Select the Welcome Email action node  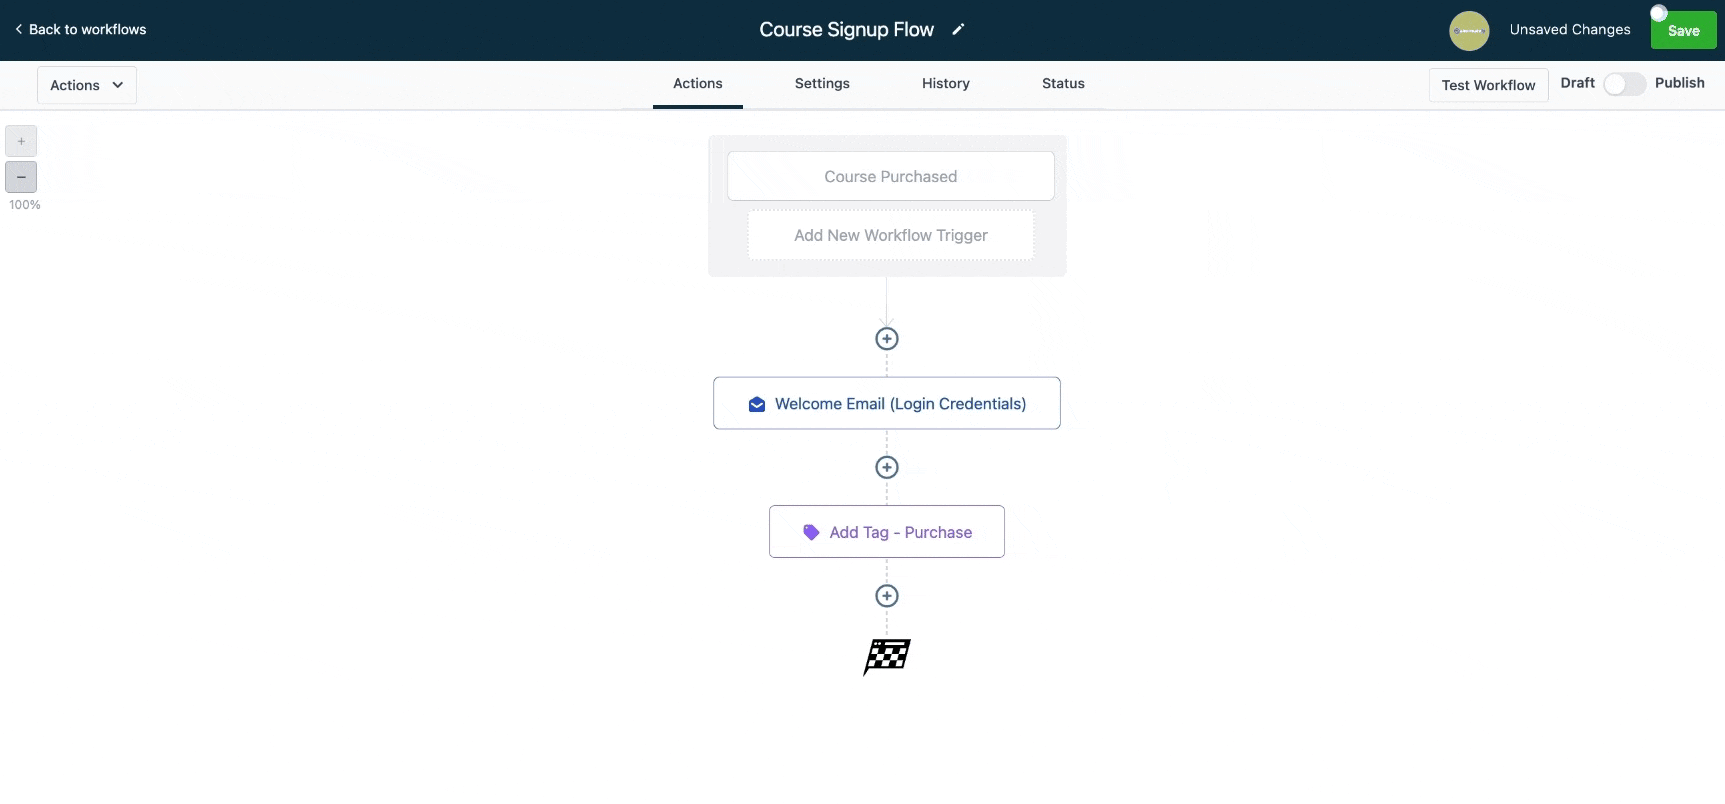click(887, 404)
